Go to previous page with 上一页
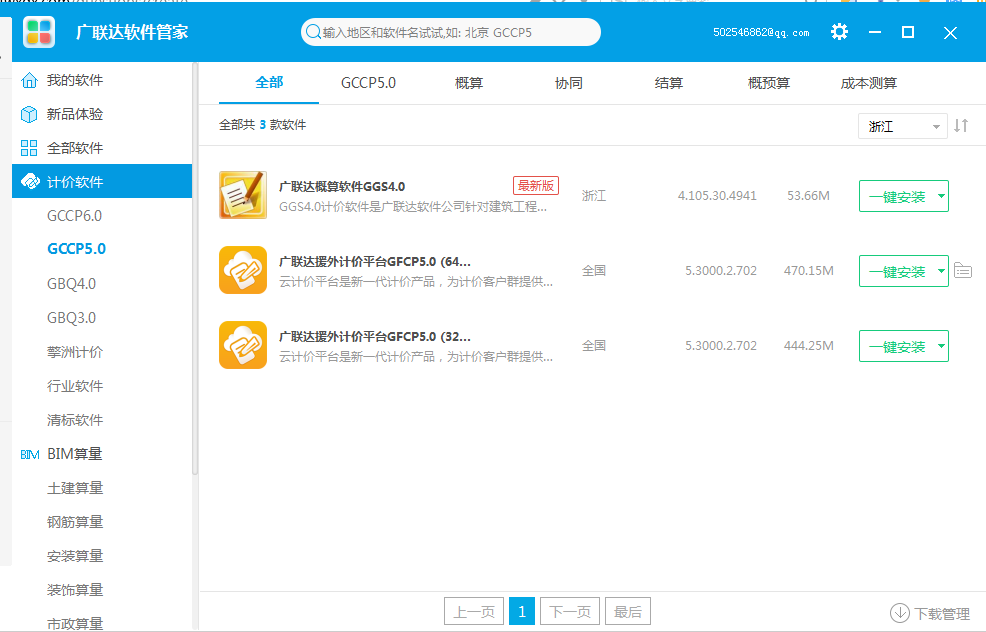Screen dimensions: 986x632 pyautogui.click(x=474, y=611)
